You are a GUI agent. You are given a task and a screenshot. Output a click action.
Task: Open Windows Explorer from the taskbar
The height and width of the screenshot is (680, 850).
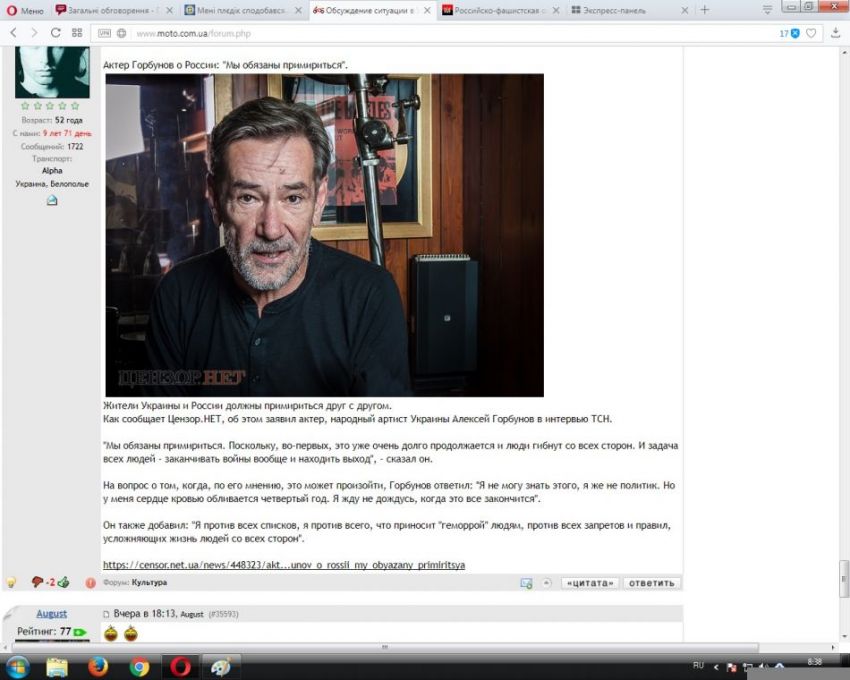click(x=57, y=666)
